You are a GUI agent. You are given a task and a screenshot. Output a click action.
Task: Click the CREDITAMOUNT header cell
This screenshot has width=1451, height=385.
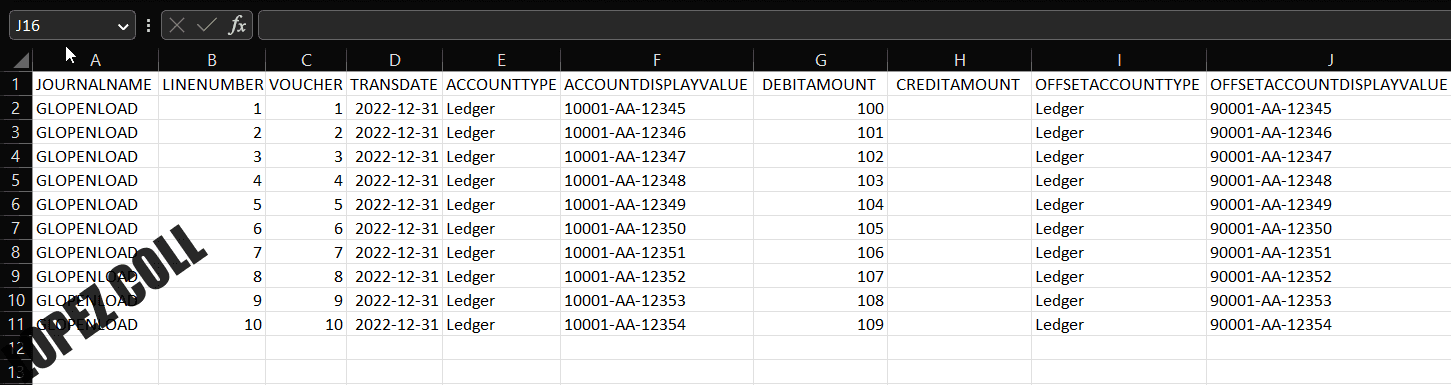tap(959, 84)
